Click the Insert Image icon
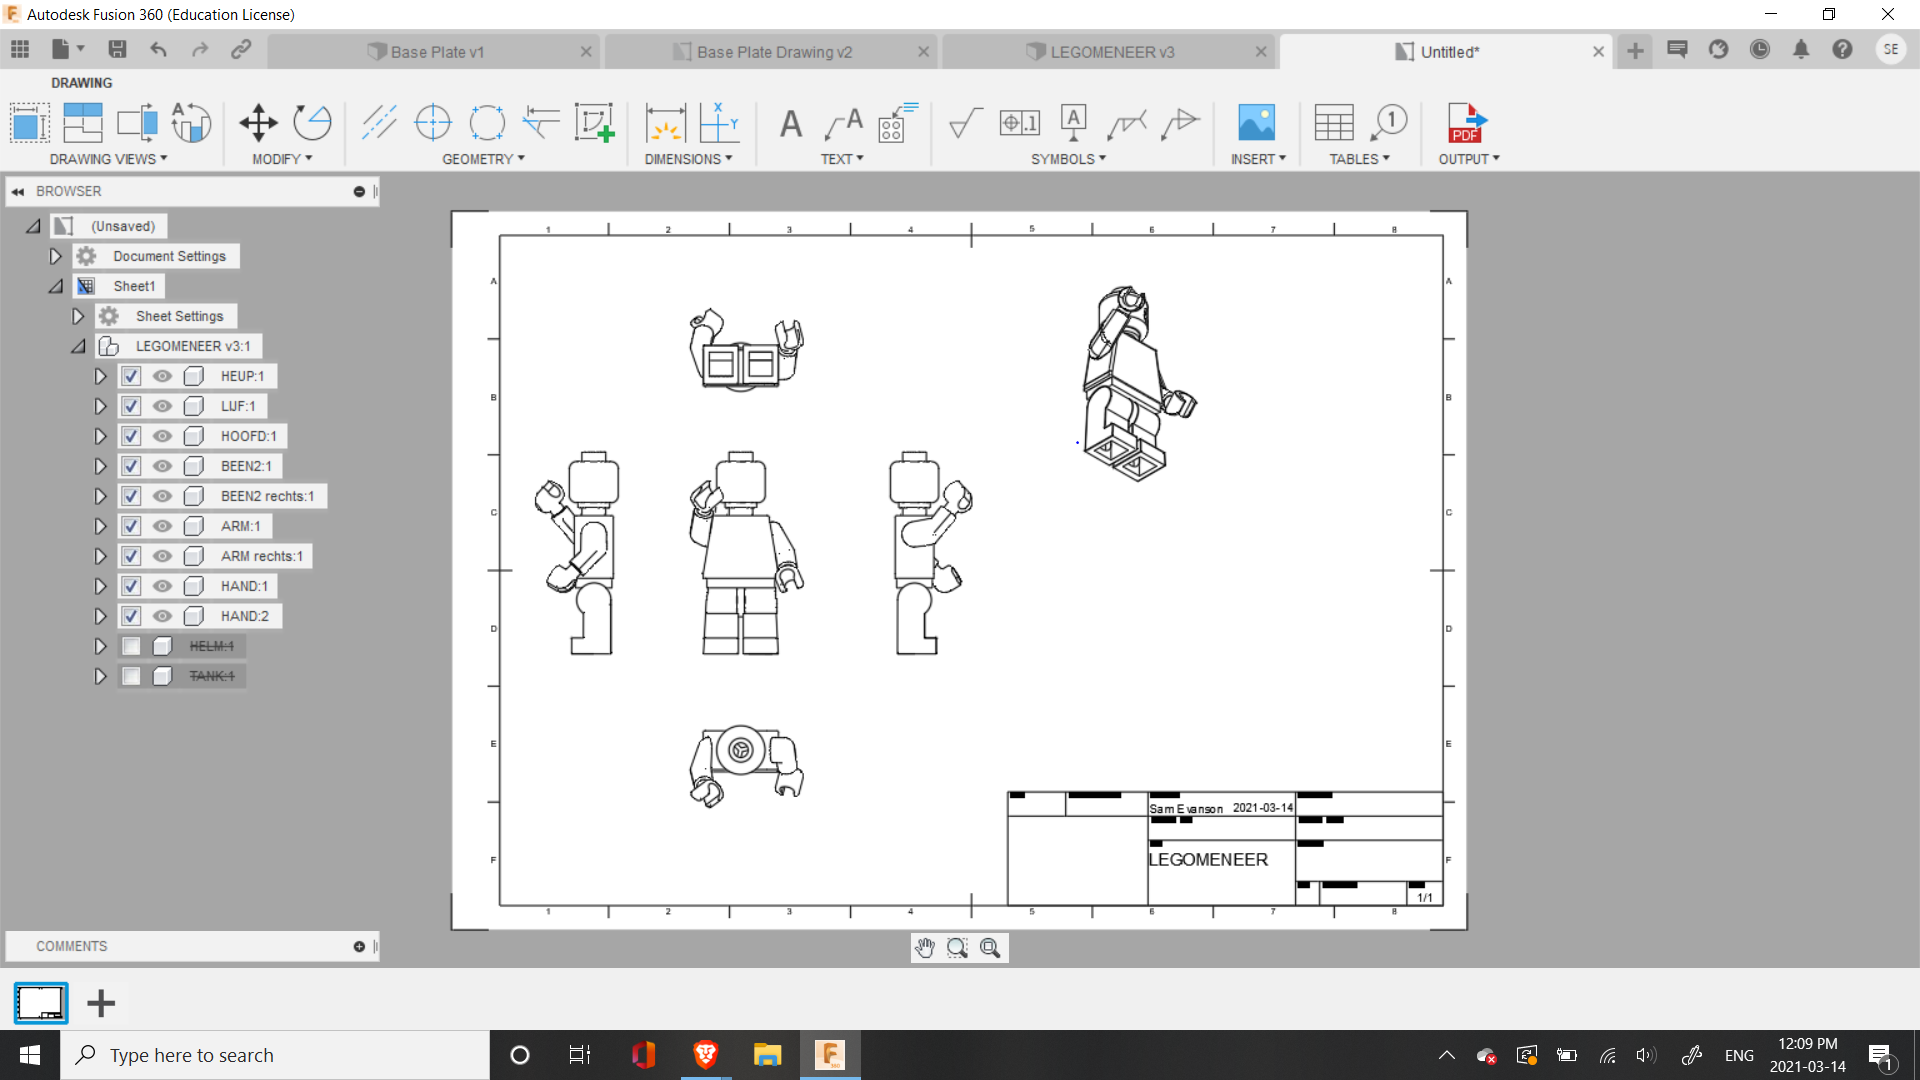The height and width of the screenshot is (1080, 1920). pos(1256,123)
